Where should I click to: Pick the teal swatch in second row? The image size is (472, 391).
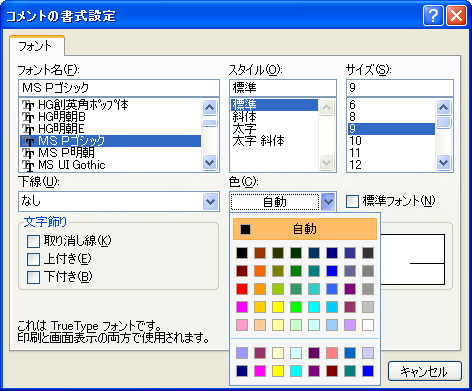click(314, 271)
